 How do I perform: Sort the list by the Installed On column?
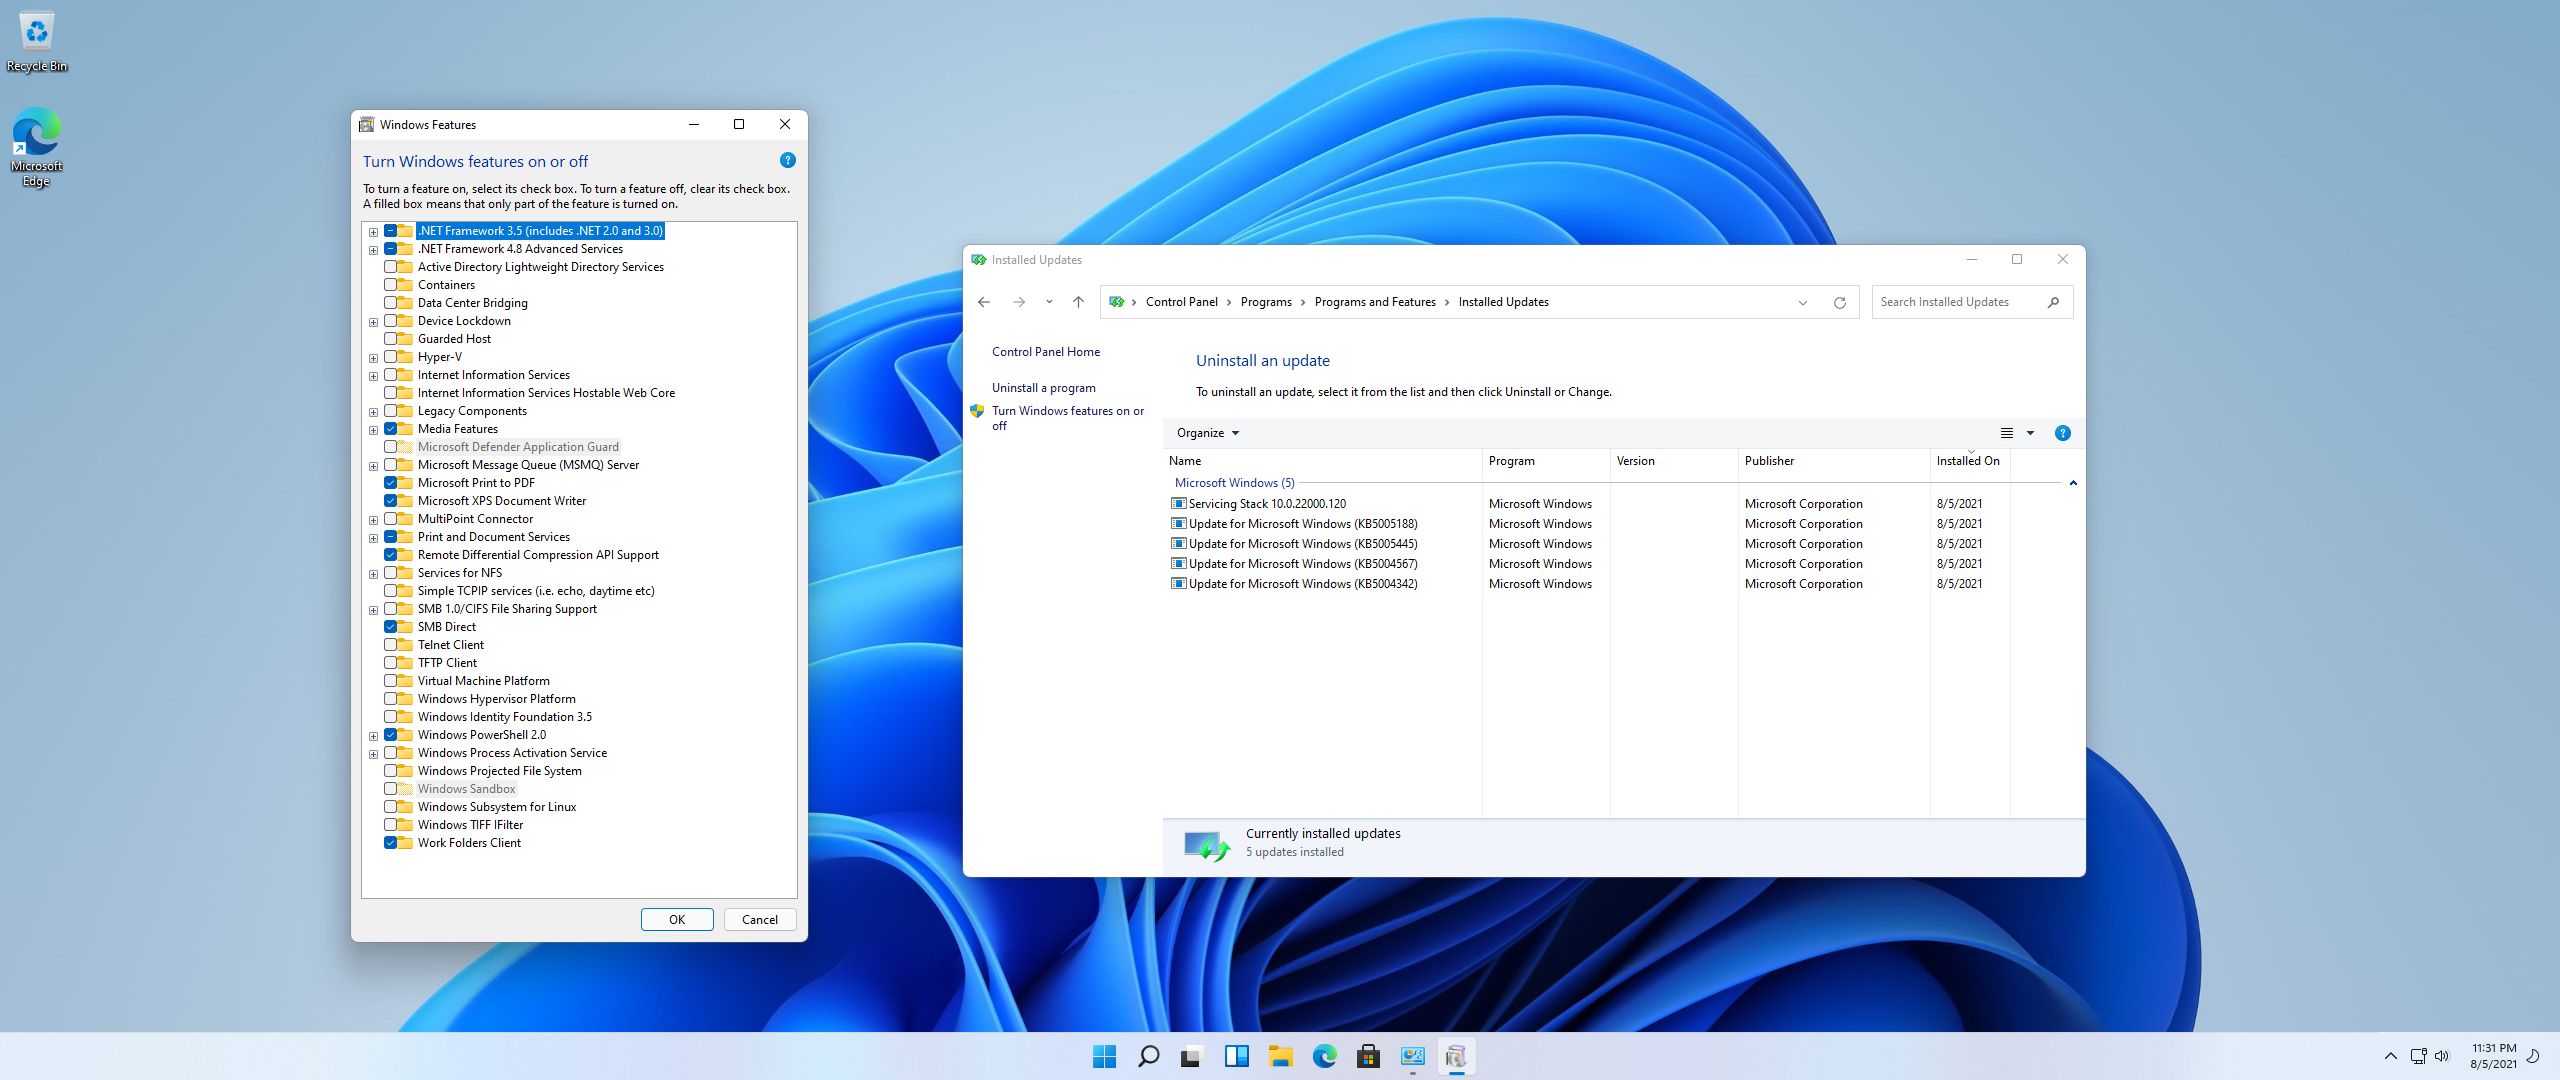[x=1967, y=461]
